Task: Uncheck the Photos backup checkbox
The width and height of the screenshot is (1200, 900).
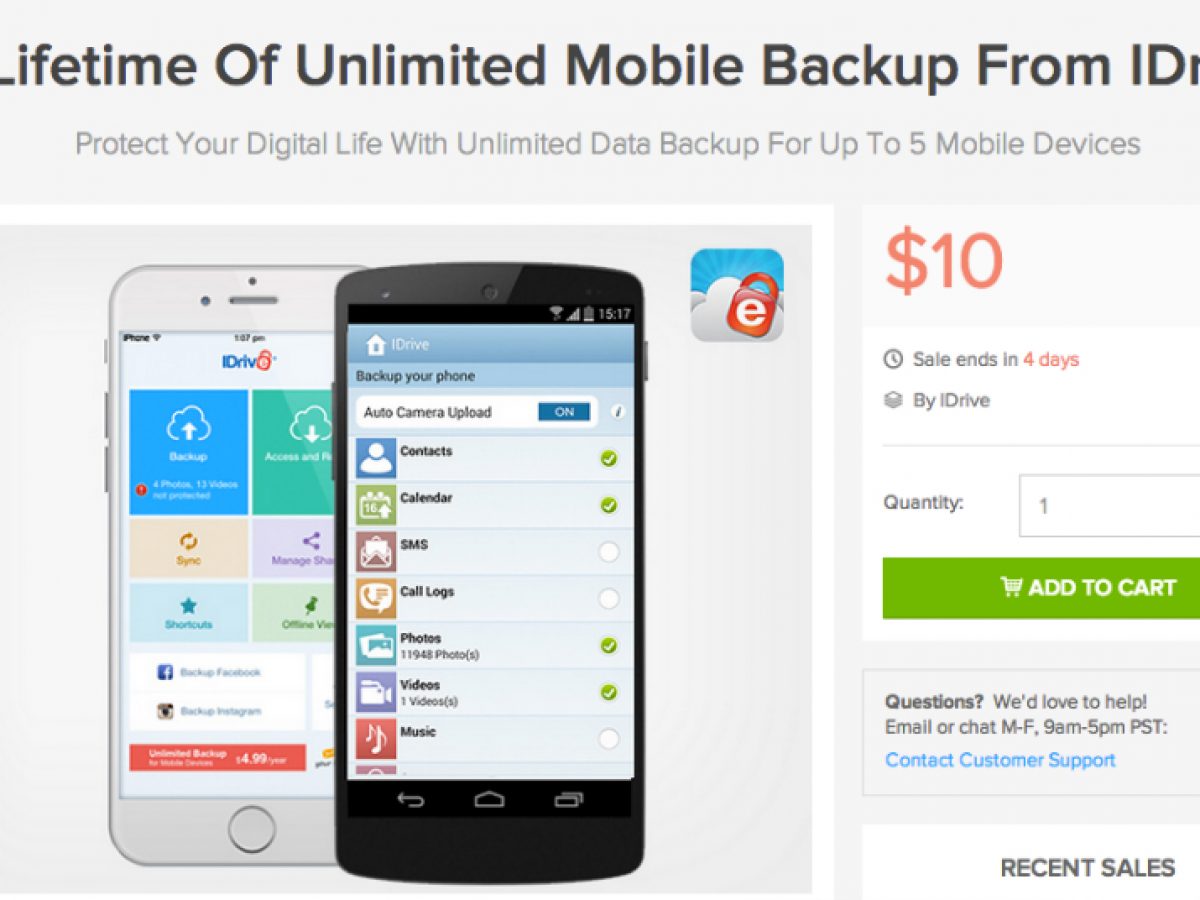Action: [608, 646]
